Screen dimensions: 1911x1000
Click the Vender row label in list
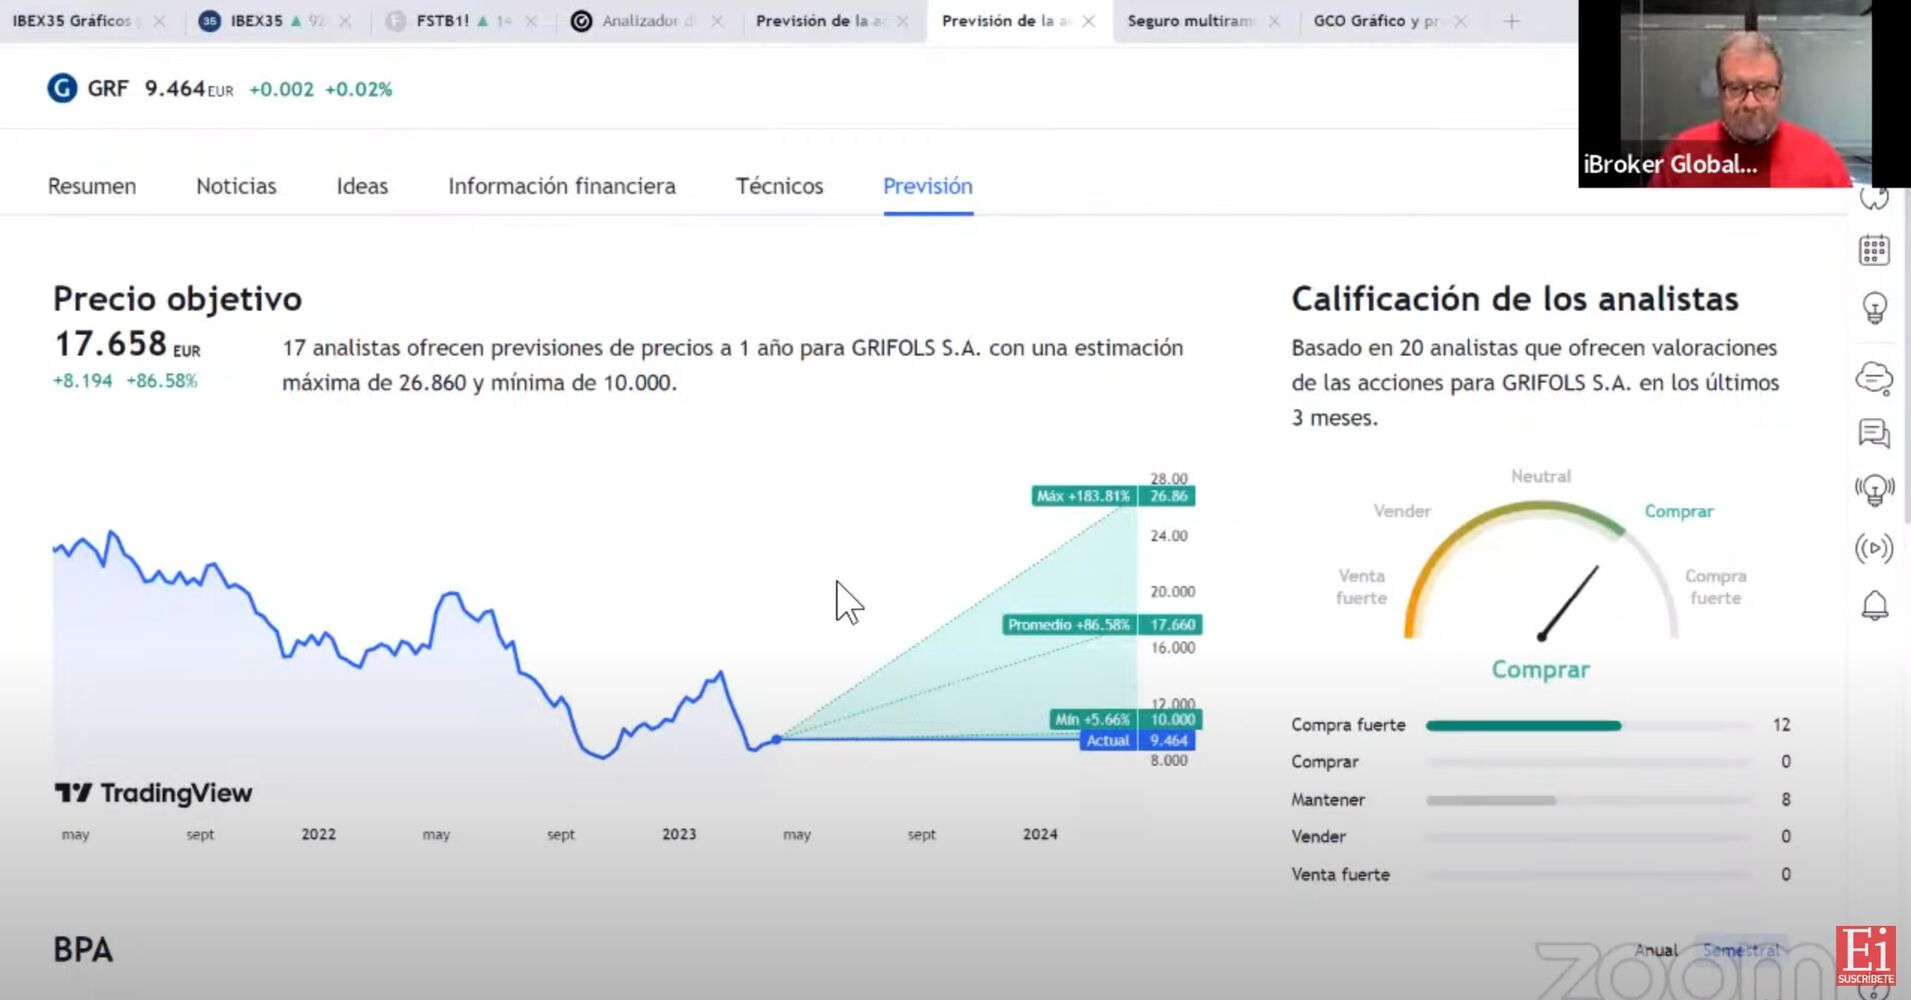click(x=1318, y=837)
